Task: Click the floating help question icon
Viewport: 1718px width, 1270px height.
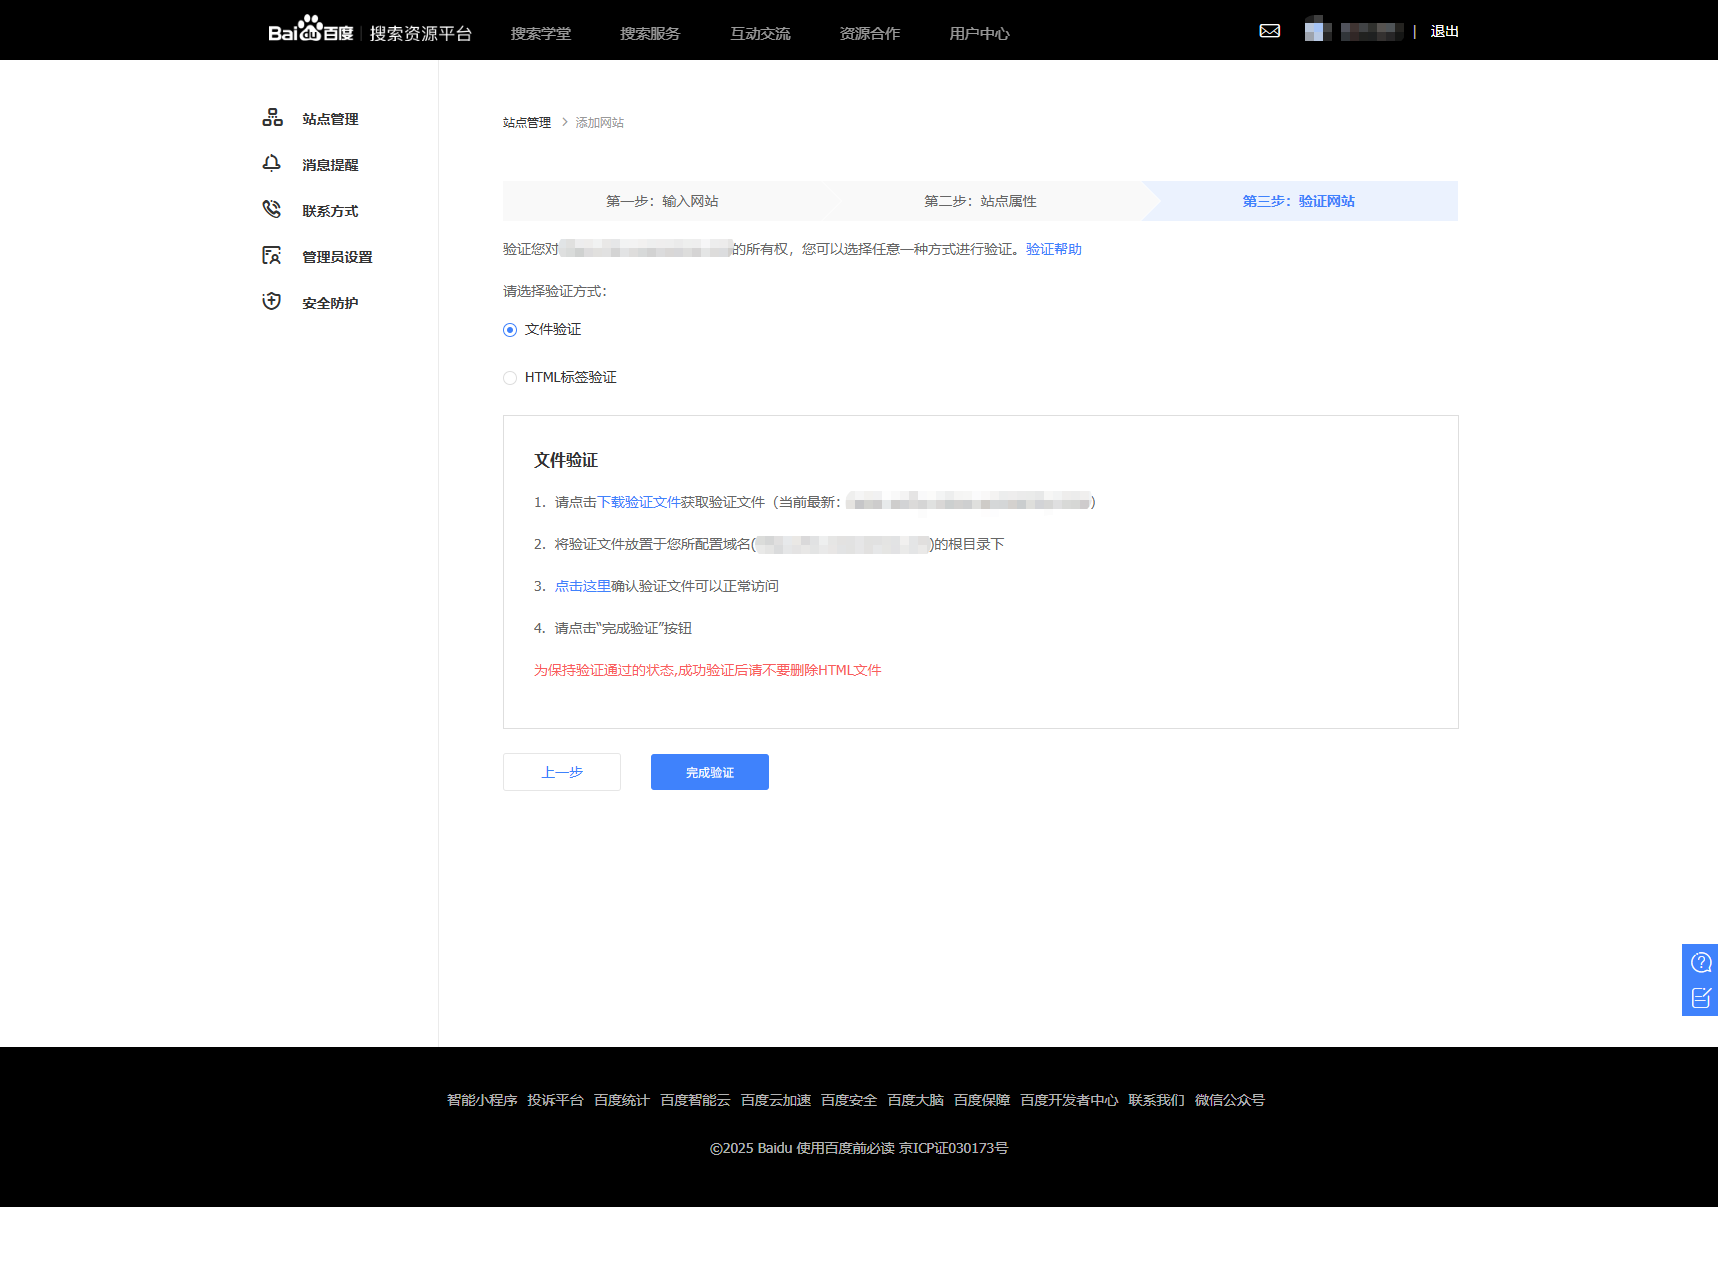Action: point(1700,962)
